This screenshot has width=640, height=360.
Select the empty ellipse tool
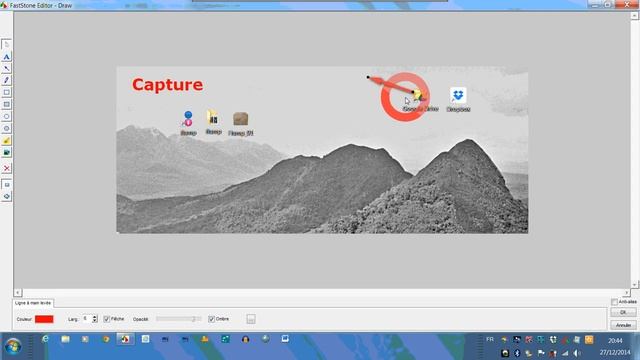[x=7, y=117]
